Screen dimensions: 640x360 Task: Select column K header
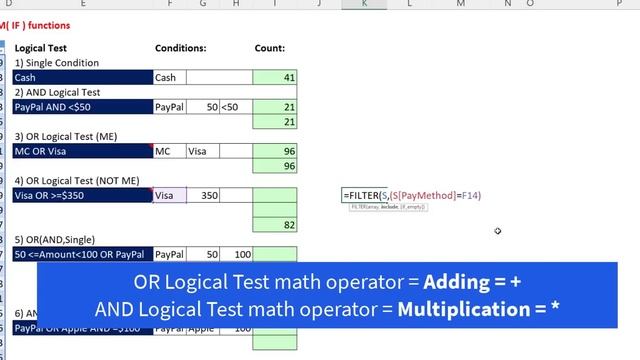(x=364, y=4)
